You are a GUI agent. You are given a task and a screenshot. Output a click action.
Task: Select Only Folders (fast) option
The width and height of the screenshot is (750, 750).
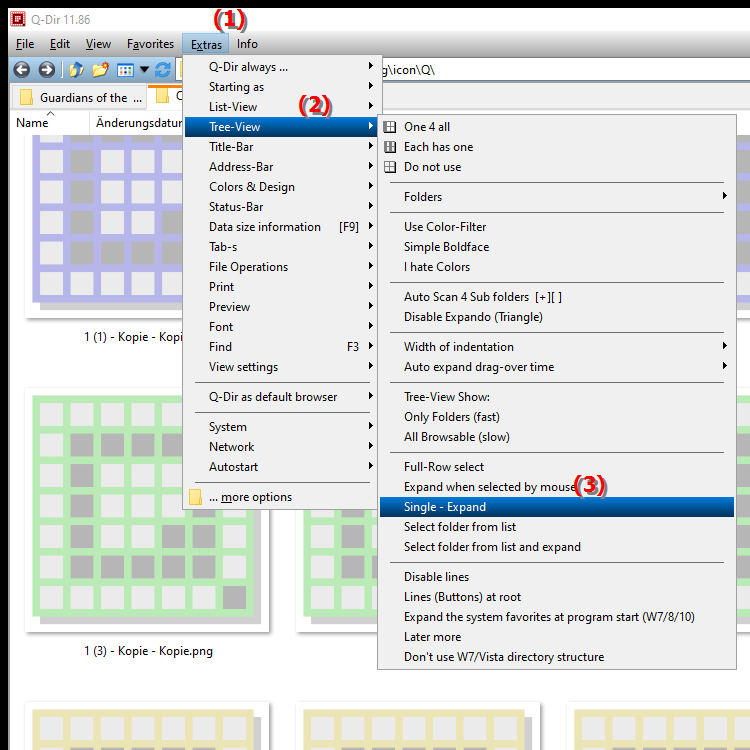point(557,417)
